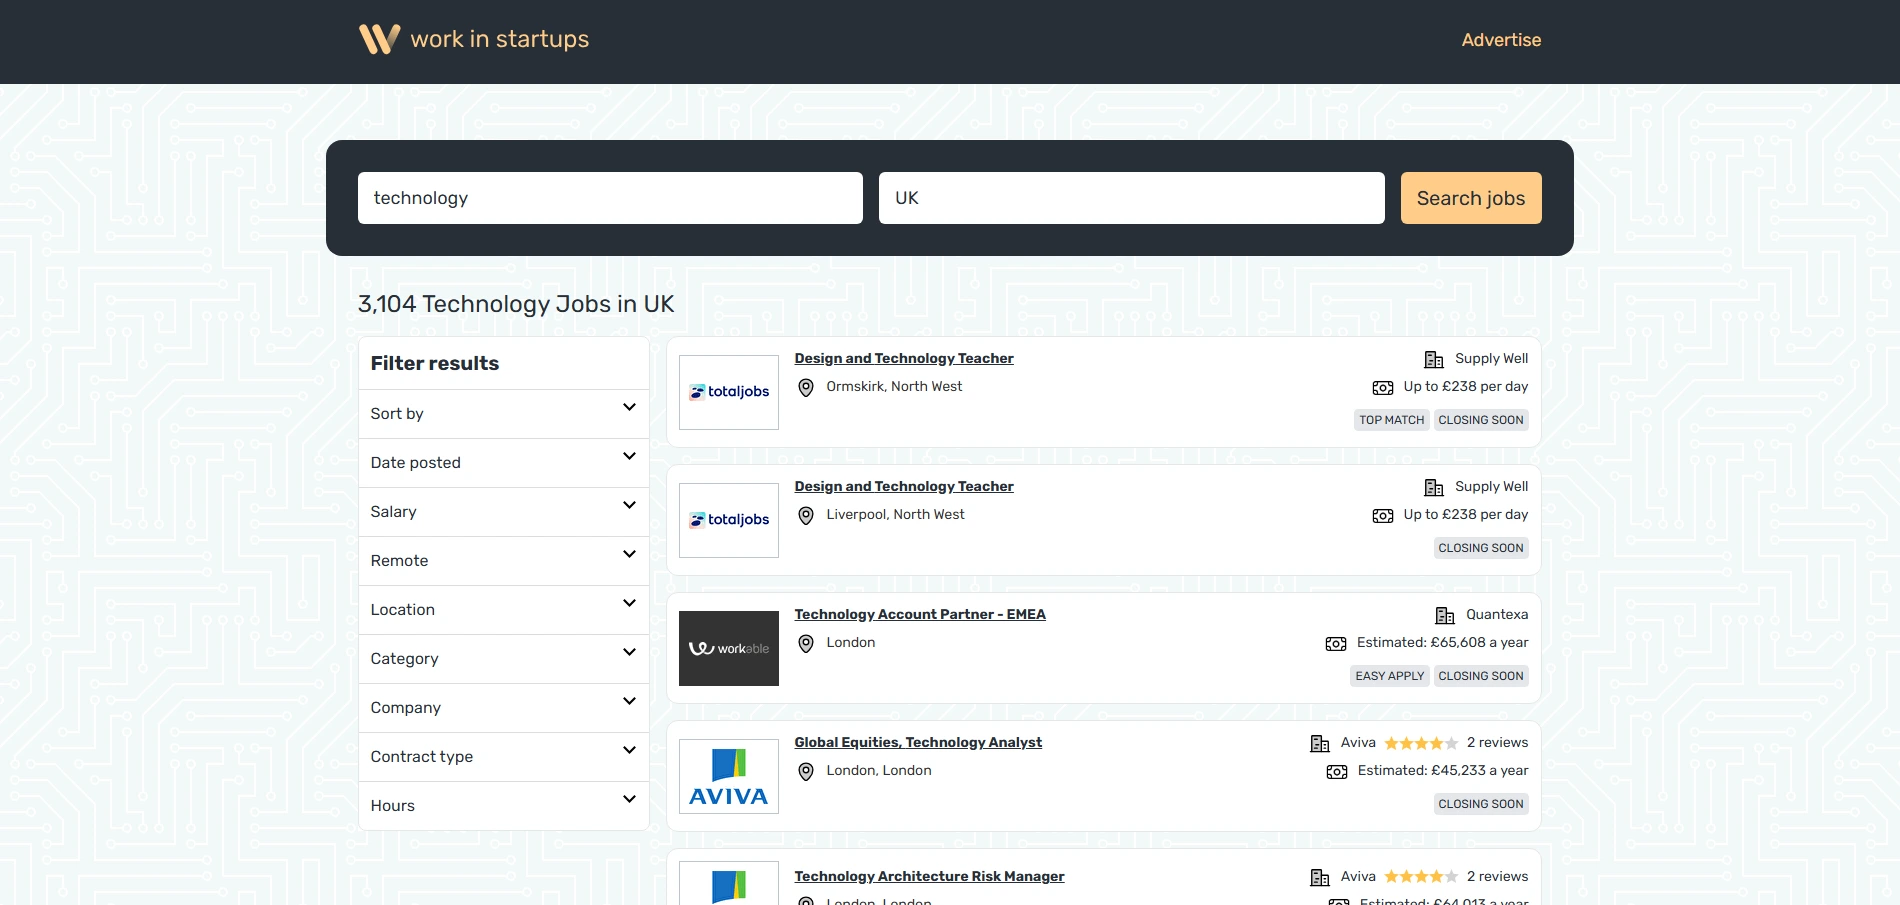Viewport: 1900px width, 905px height.
Task: Click building icon in Technology Architecture Risk Manager row
Action: click(x=1320, y=877)
